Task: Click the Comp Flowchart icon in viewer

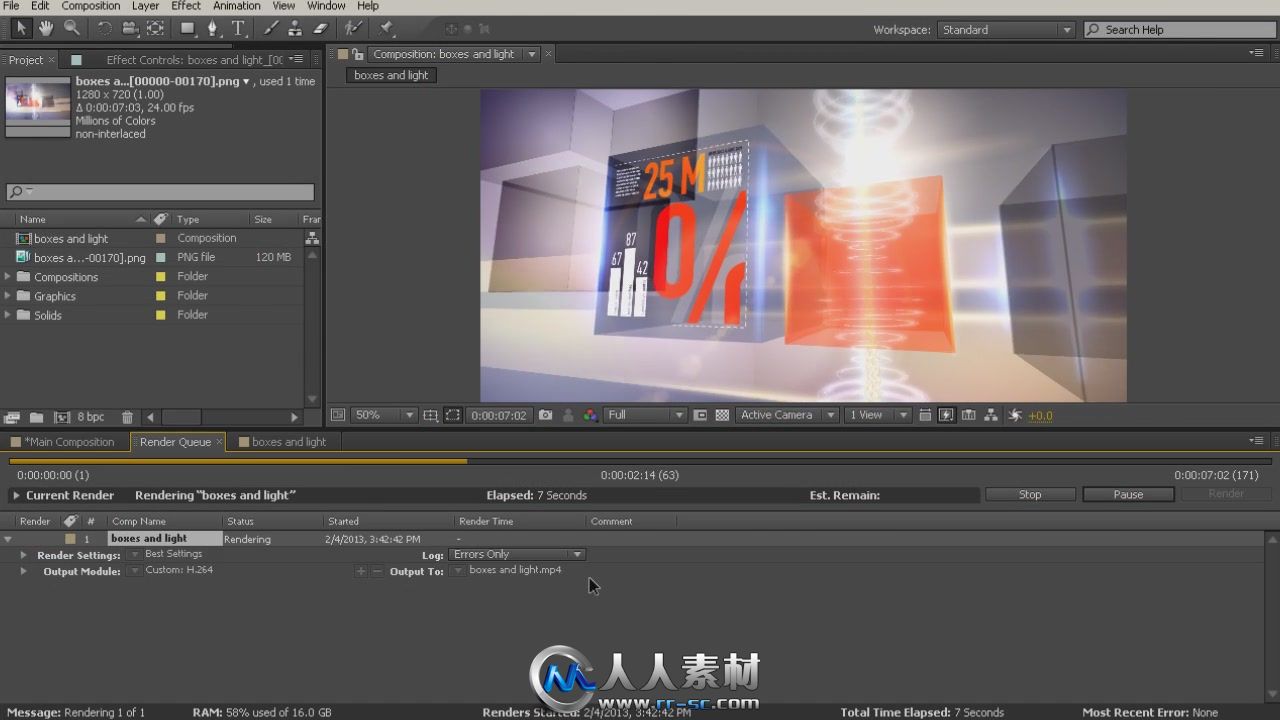Action: (991, 415)
